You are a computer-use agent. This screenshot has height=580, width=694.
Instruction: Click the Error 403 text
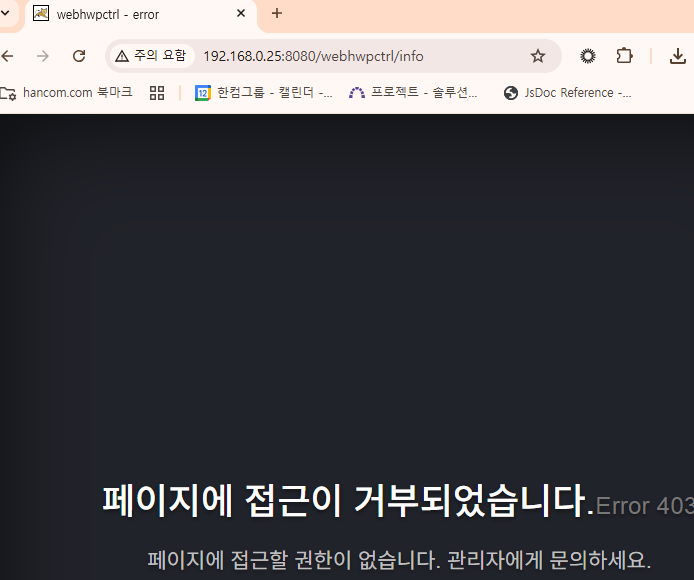coord(645,506)
